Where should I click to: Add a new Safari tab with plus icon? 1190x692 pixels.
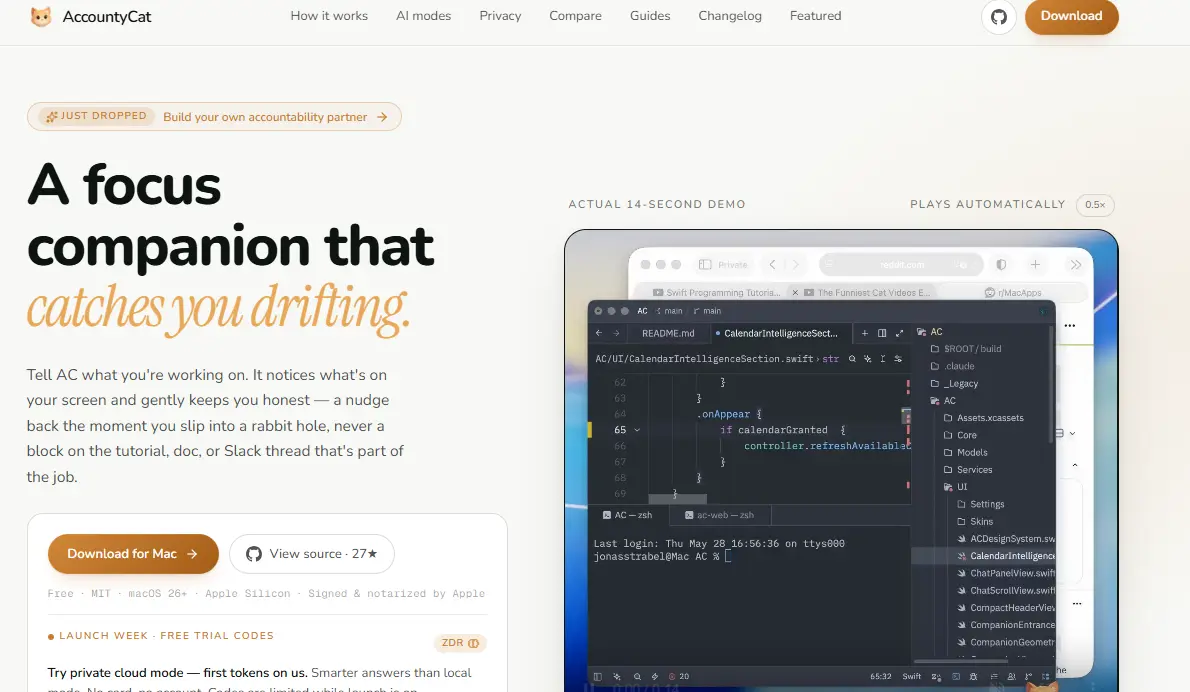[x=1035, y=264]
